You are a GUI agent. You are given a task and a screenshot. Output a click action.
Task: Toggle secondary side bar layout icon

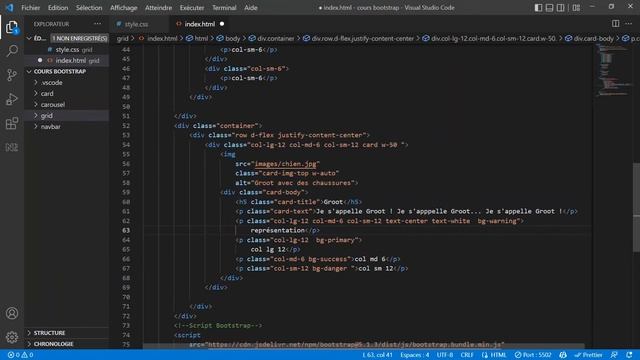(561, 7)
